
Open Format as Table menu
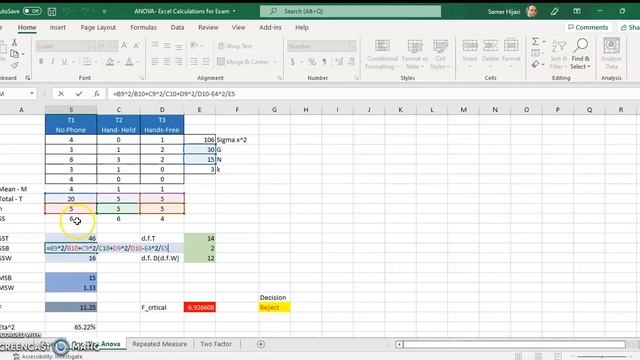[415, 54]
